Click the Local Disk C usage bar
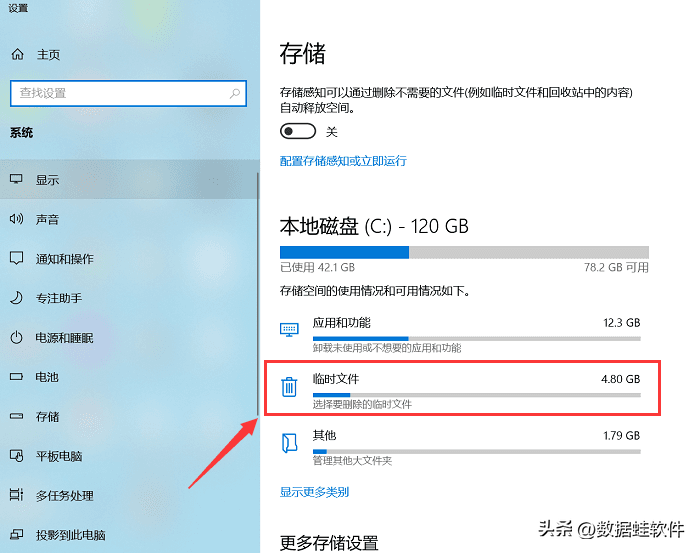Viewport: 700px width, 553px height. (464, 252)
